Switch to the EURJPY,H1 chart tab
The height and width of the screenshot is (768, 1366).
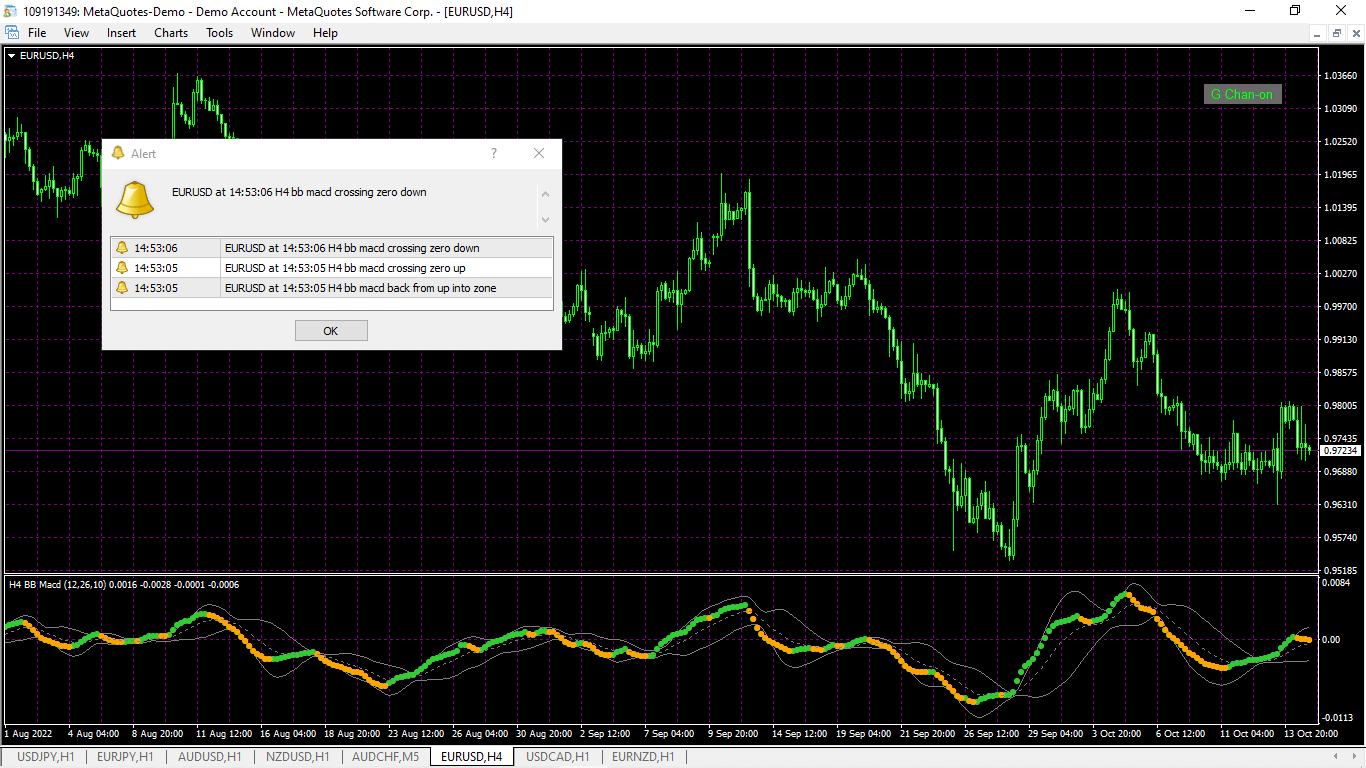click(x=125, y=757)
